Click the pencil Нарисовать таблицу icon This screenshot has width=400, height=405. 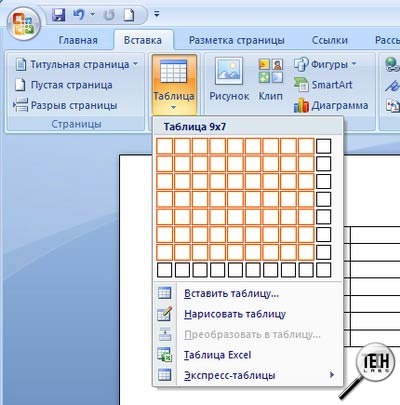tap(165, 314)
